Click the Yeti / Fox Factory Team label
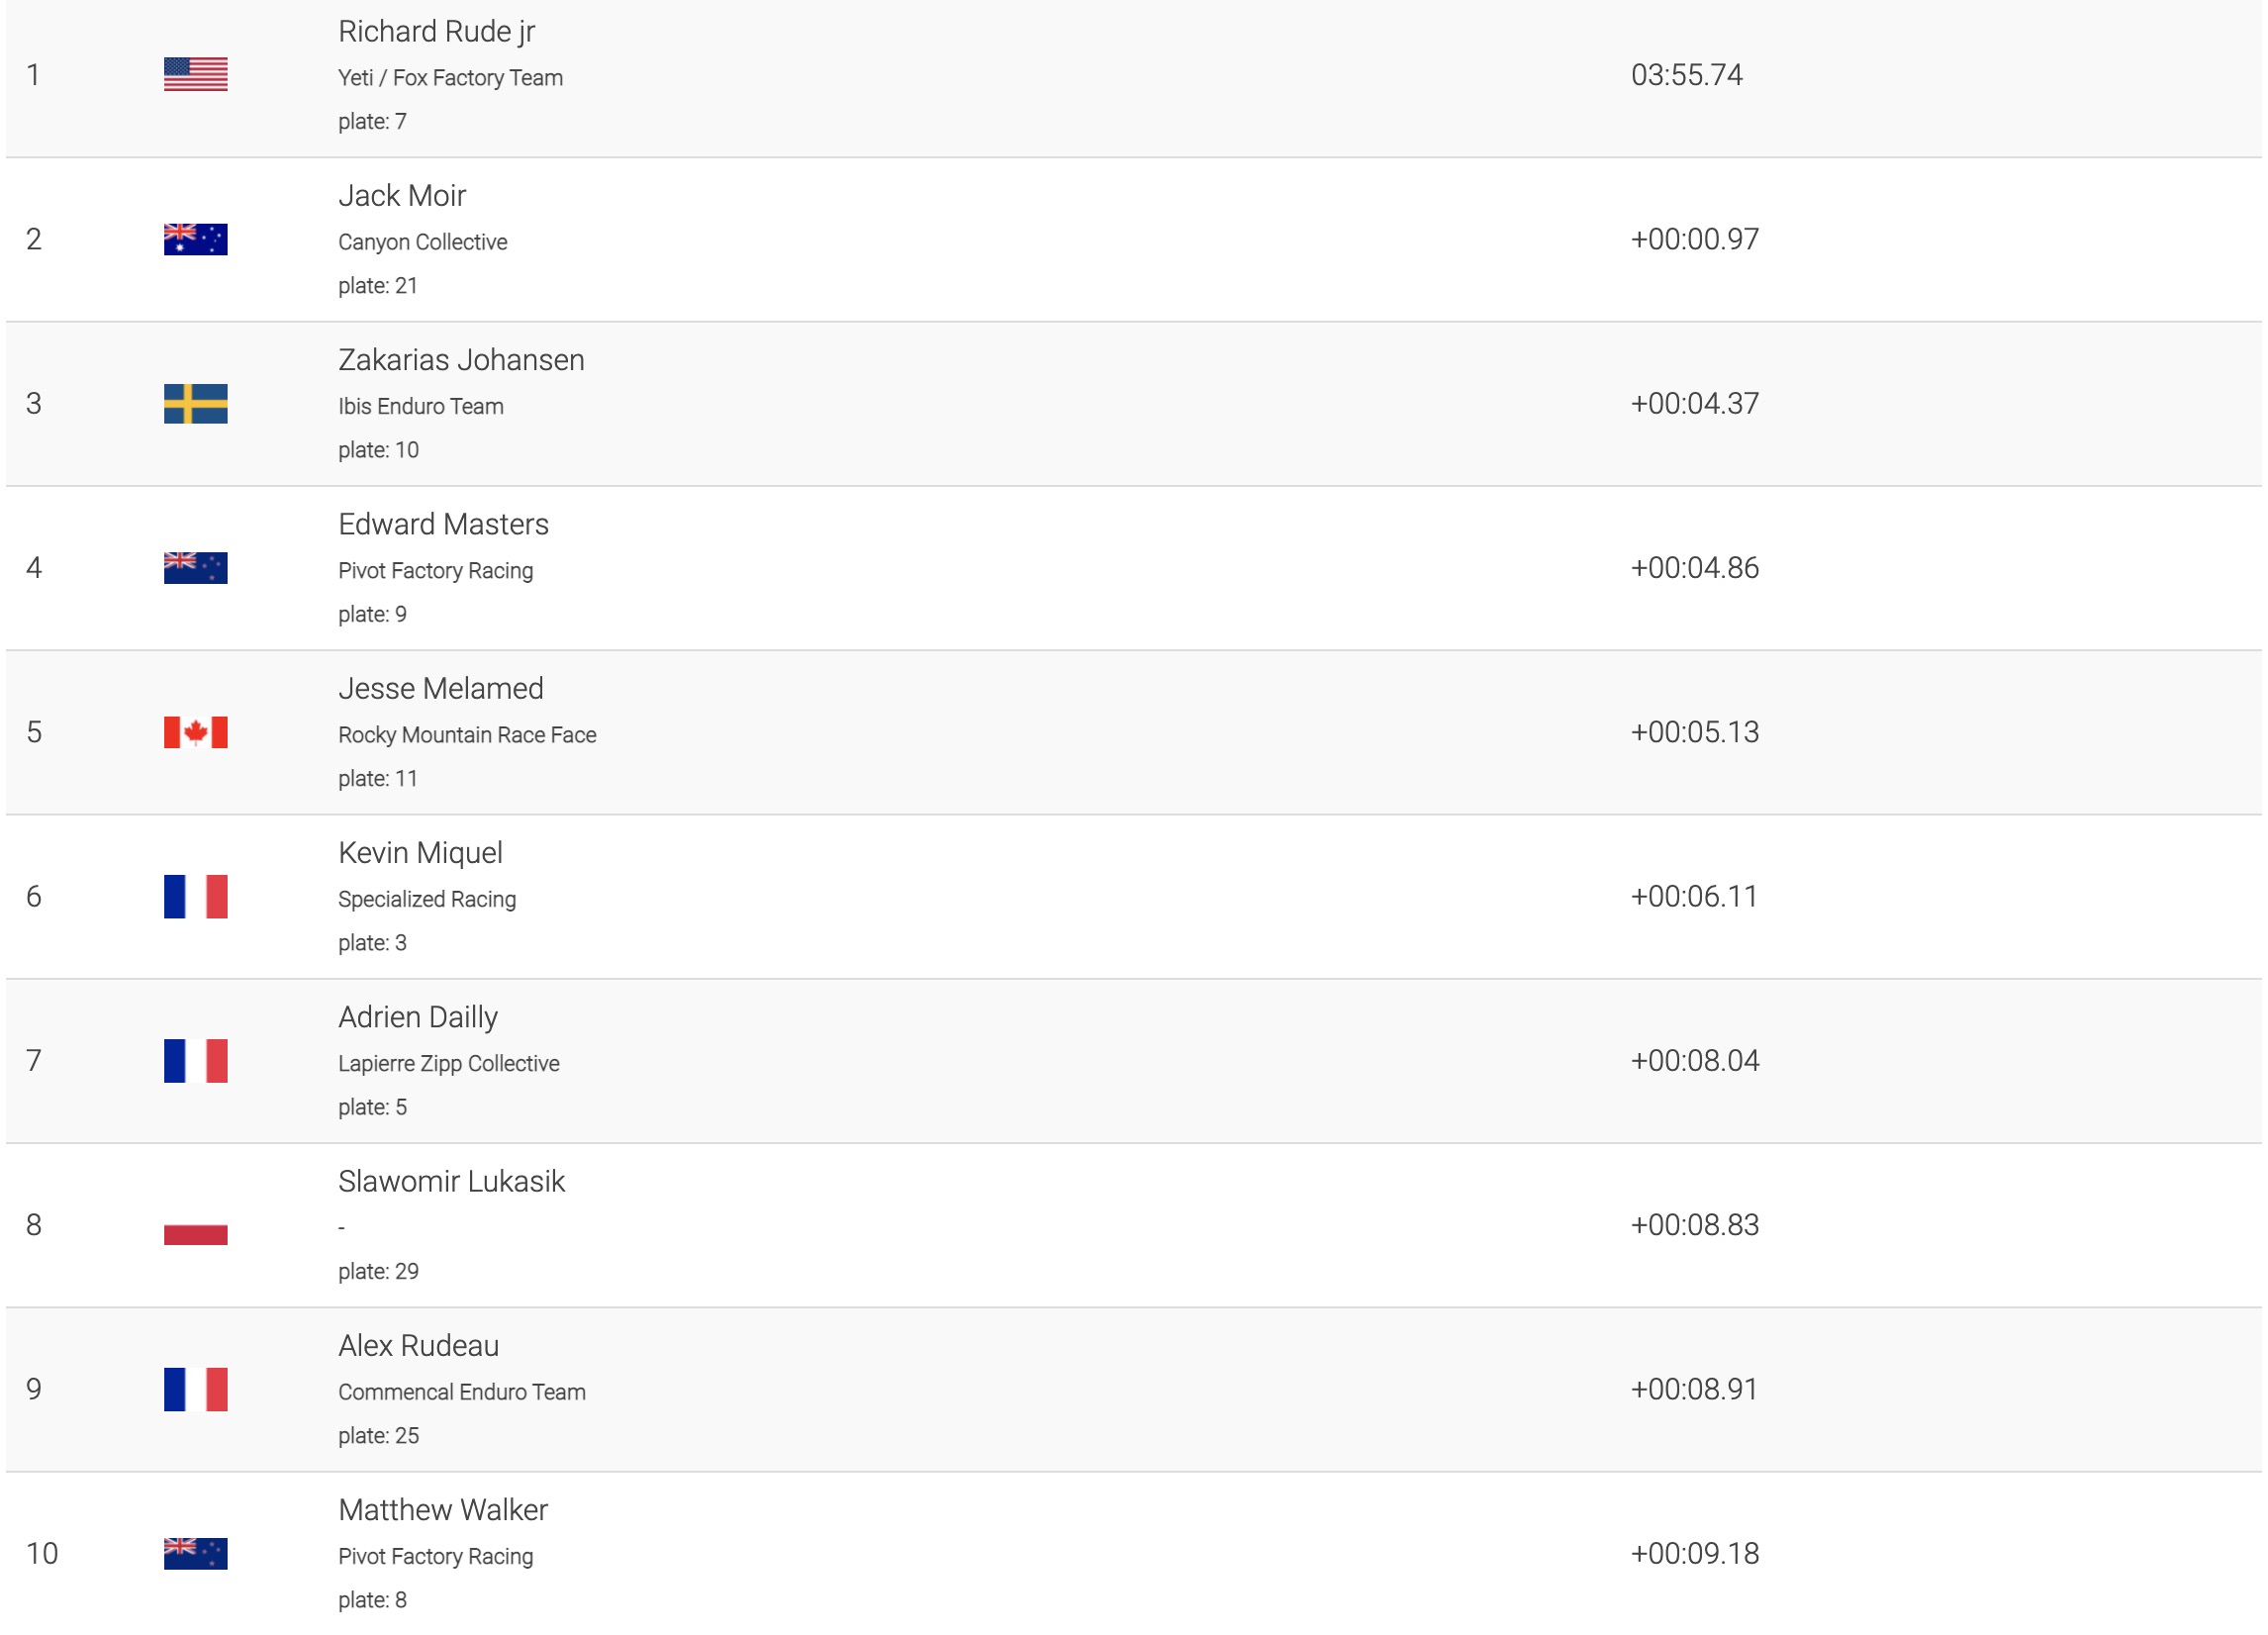 [x=450, y=78]
